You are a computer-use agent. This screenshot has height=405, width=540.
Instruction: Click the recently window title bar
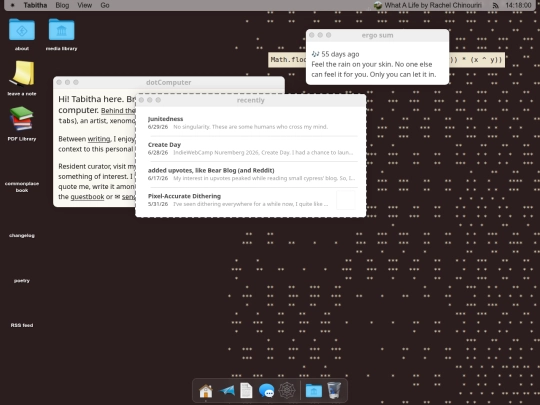click(251, 100)
